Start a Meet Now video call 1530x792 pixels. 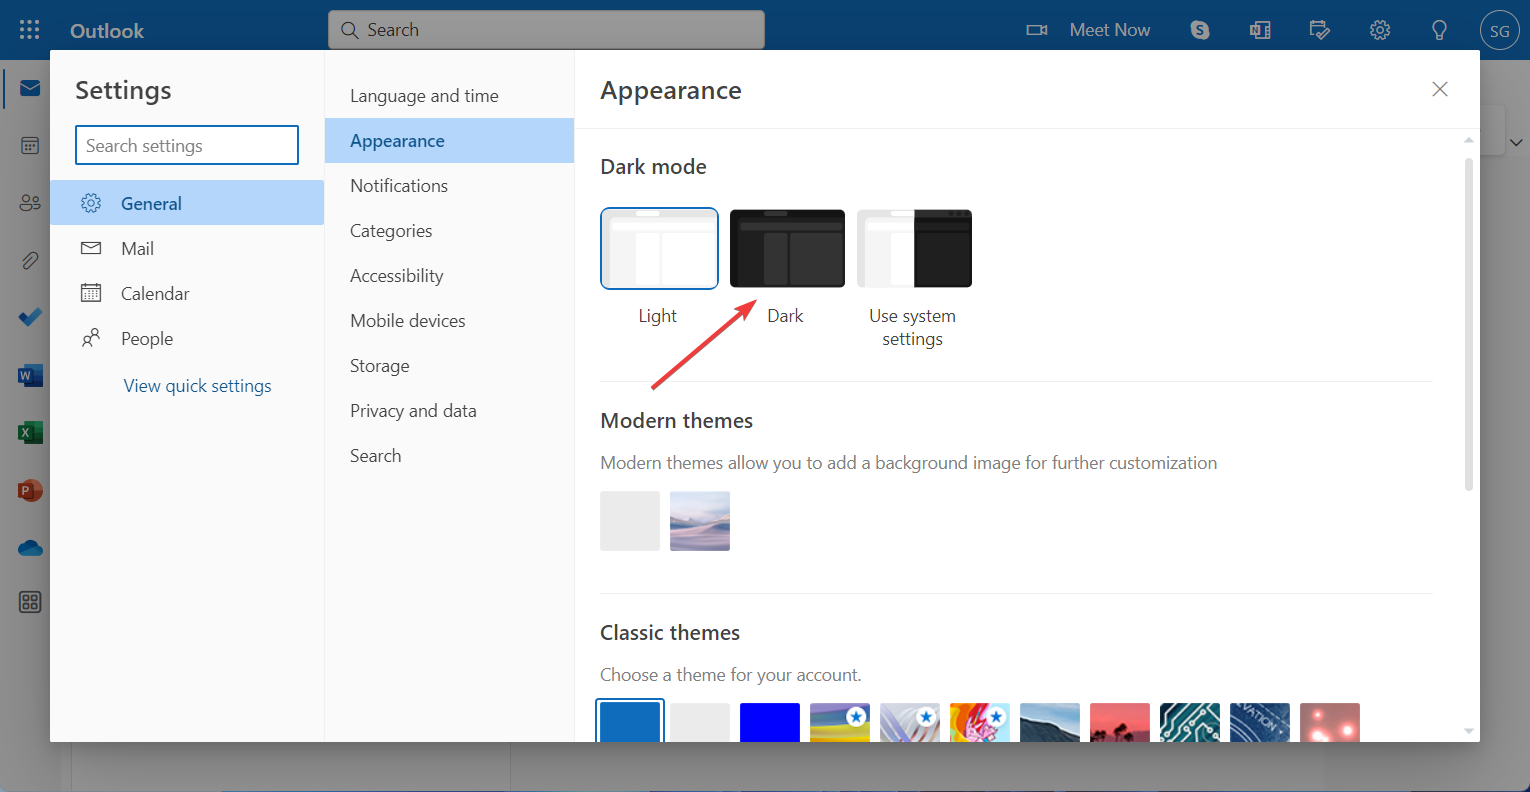[x=1089, y=30]
